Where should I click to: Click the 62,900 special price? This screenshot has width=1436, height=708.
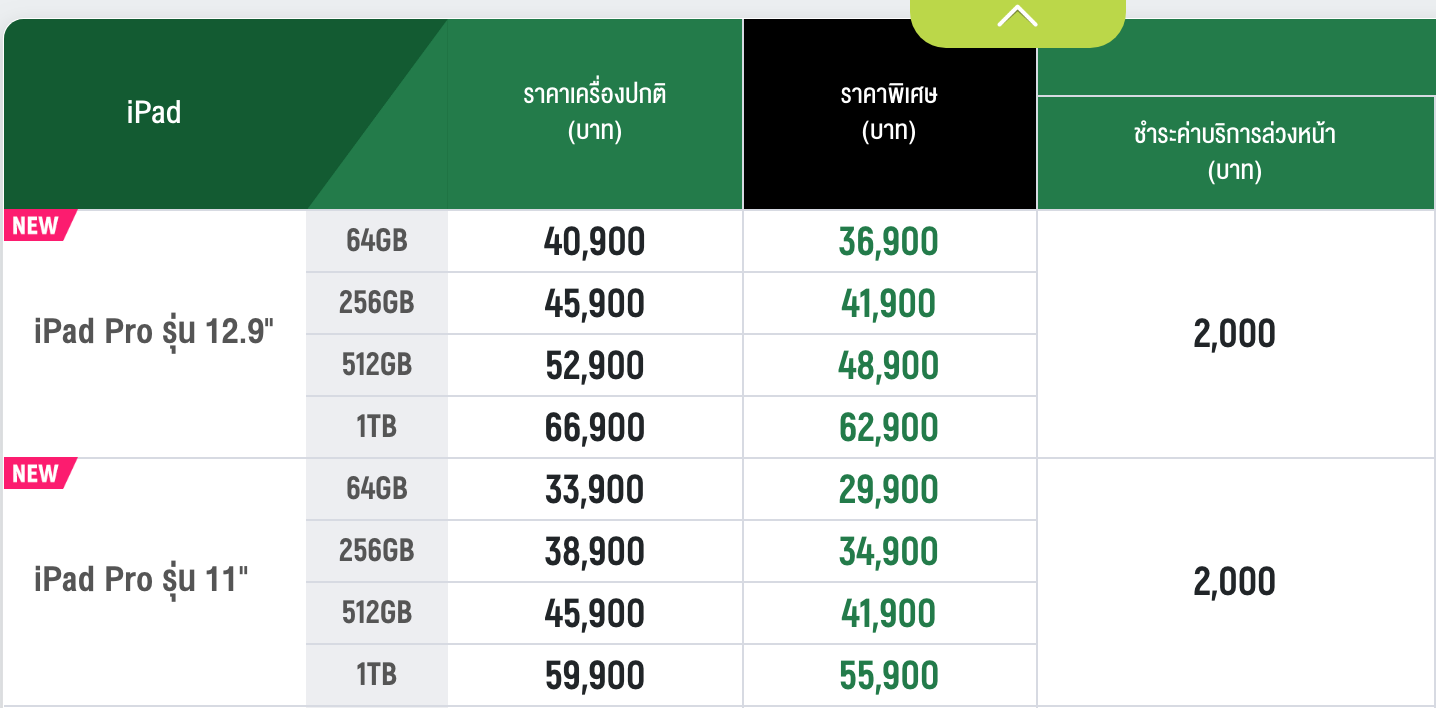coord(888,428)
